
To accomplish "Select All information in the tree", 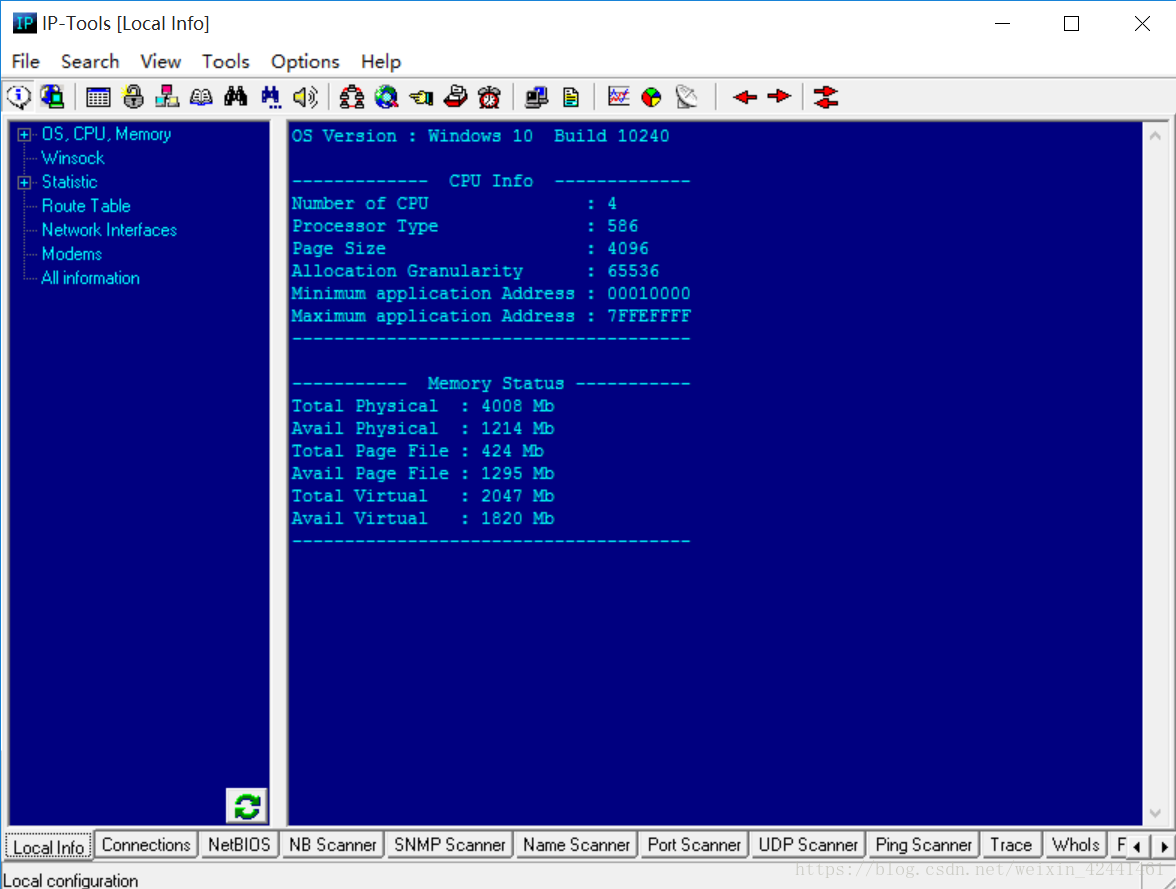I will [91, 278].
